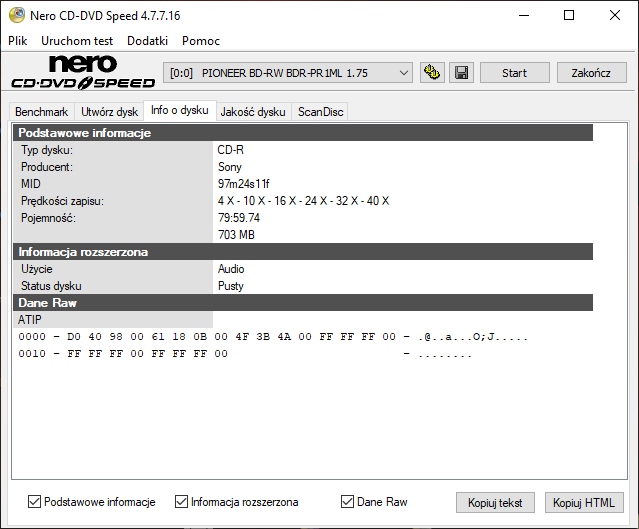The width and height of the screenshot is (639, 529).
Task: Open the Dodatki menu
Action: click(148, 41)
